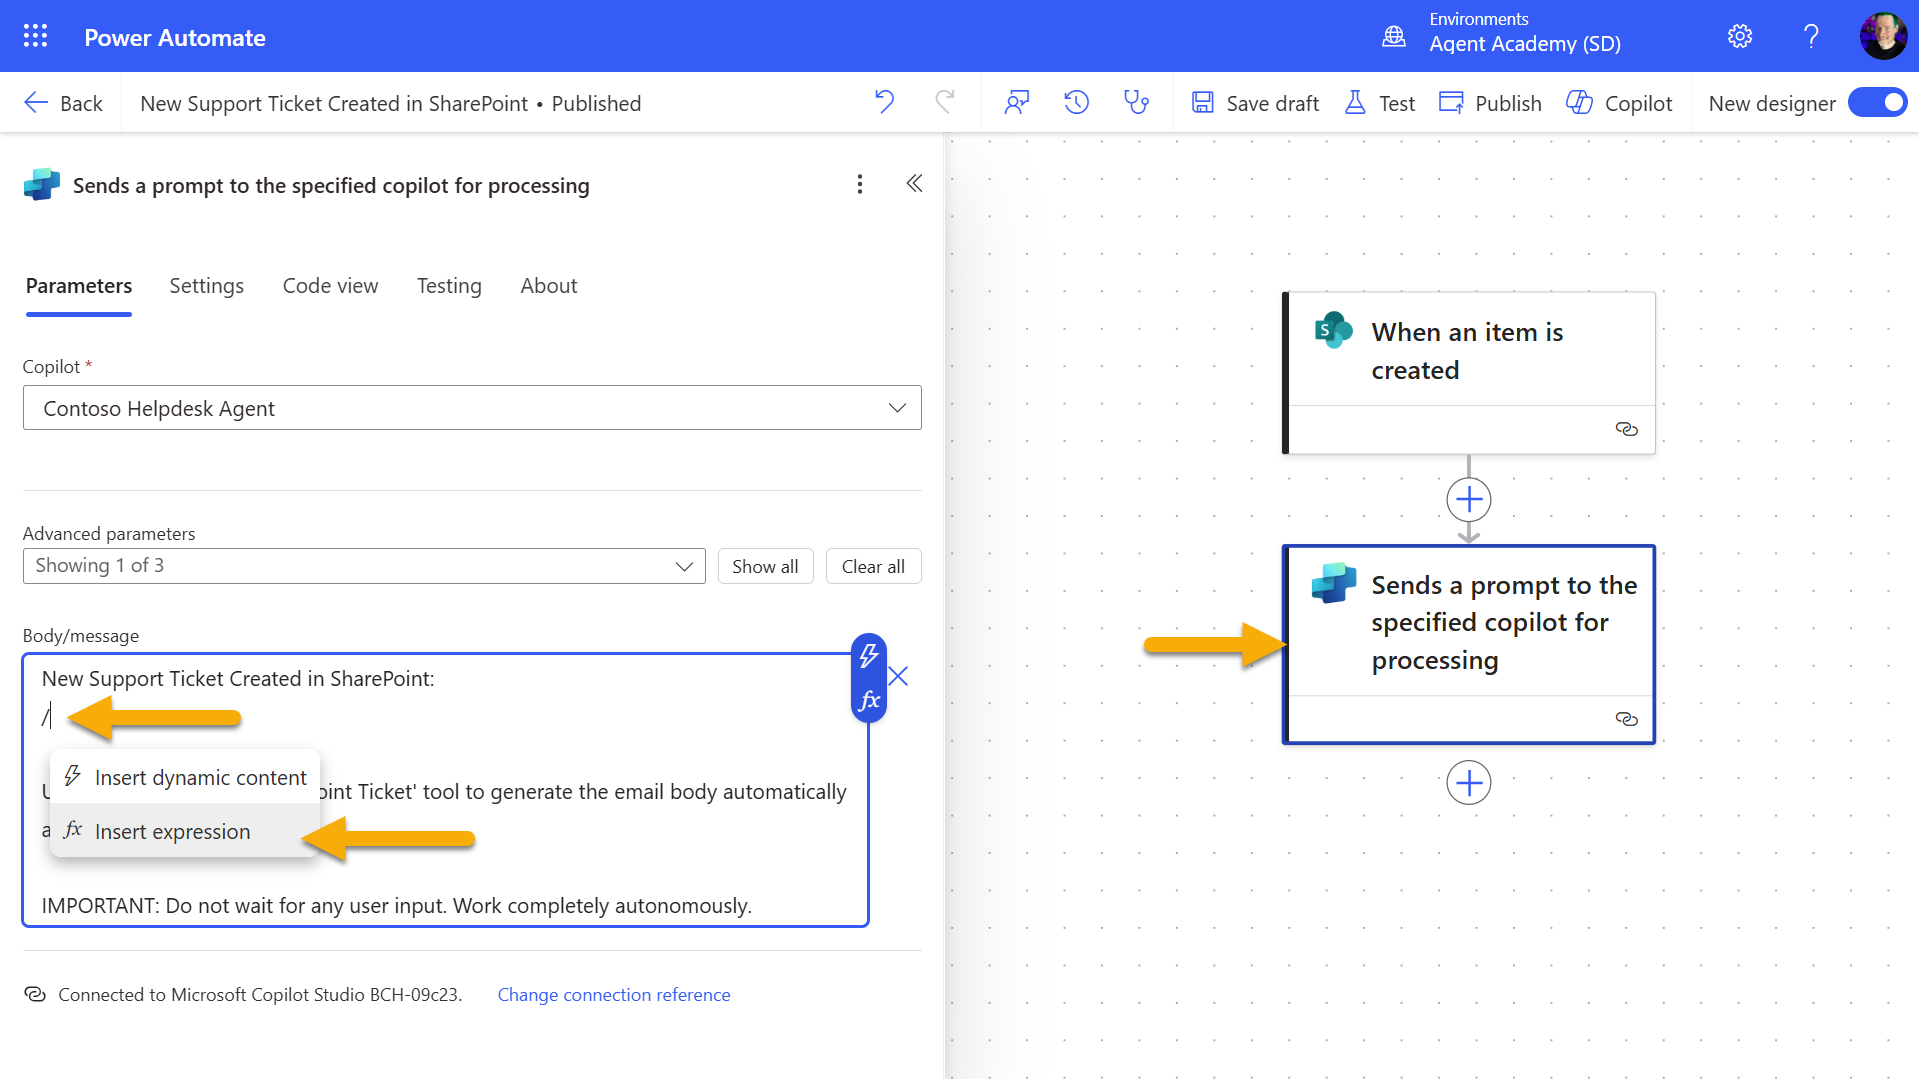Click the Show all button
This screenshot has height=1079, width=1919.
coord(765,567)
